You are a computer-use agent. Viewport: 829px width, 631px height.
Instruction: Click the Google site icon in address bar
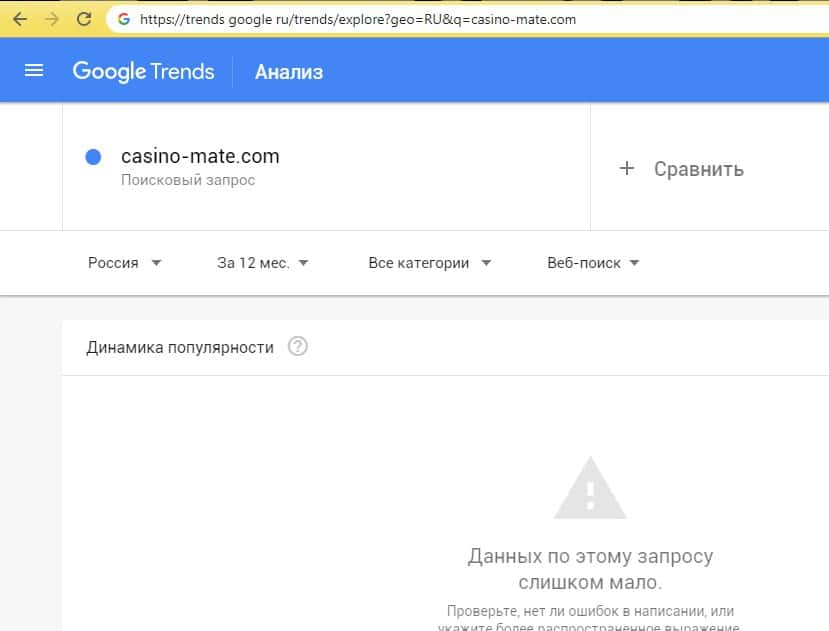tap(124, 19)
